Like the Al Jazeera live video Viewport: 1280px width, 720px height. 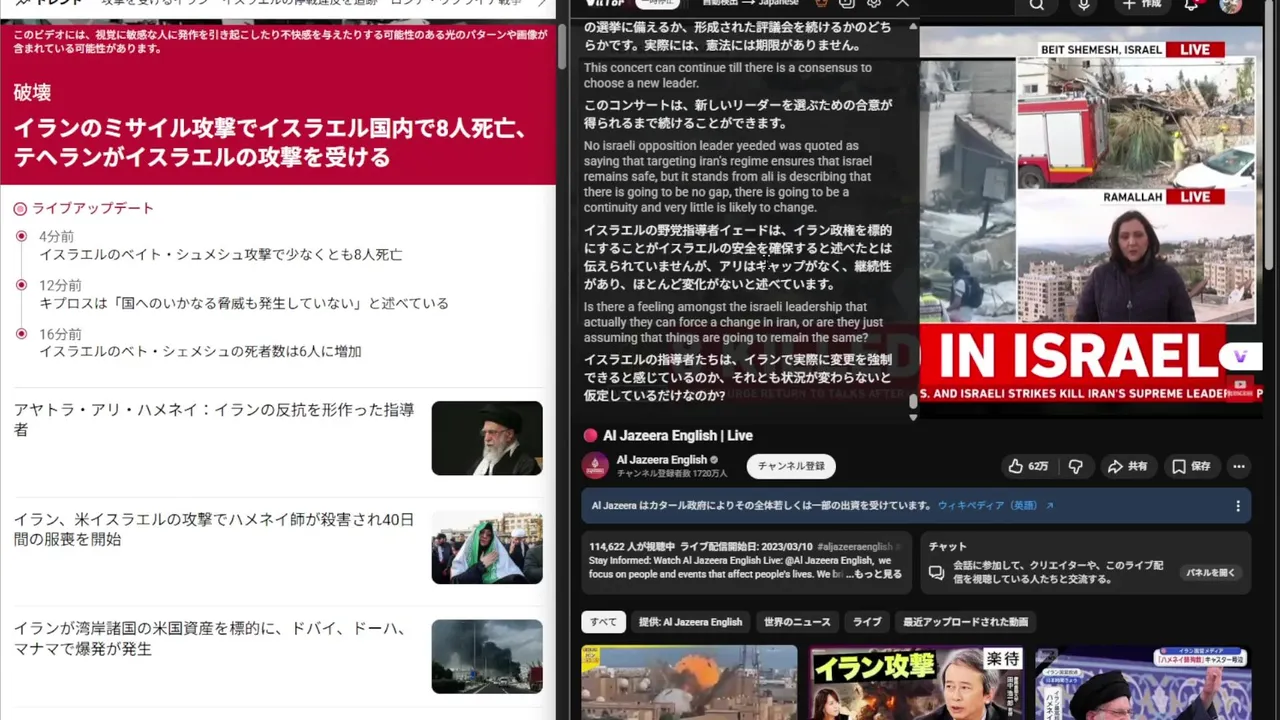[1028, 466]
